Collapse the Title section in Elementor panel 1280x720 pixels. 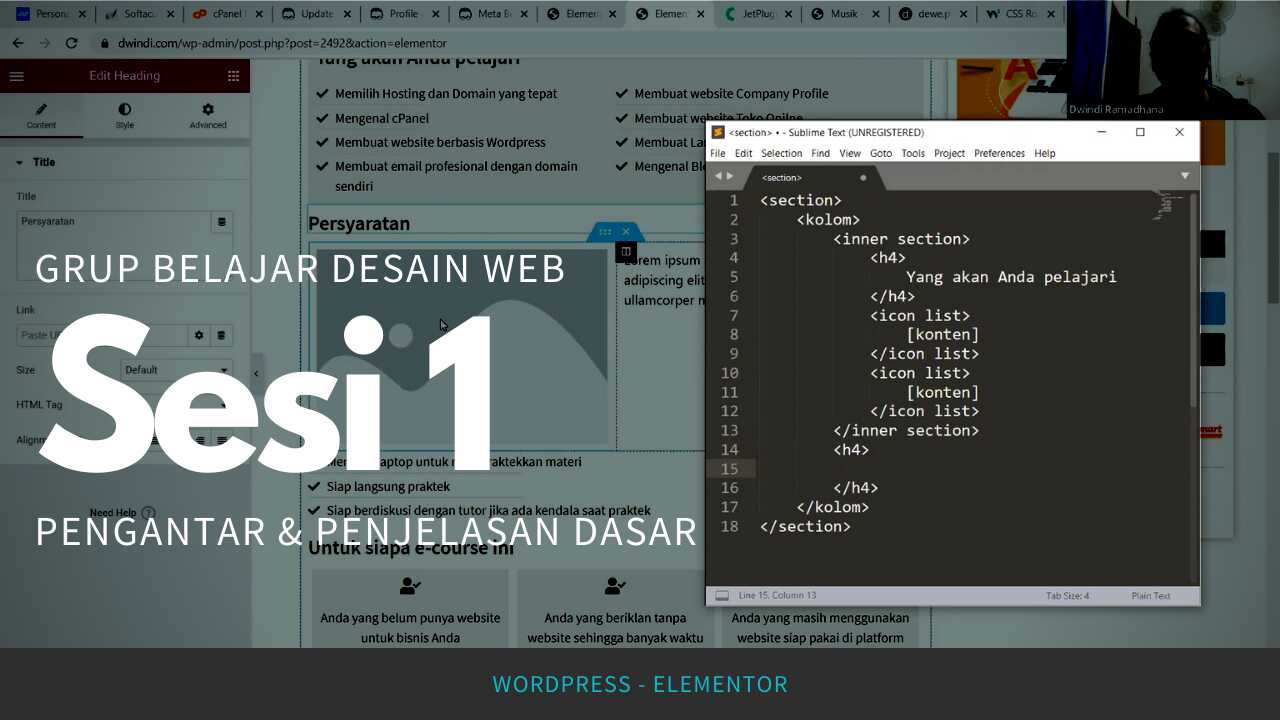[x=19, y=162]
